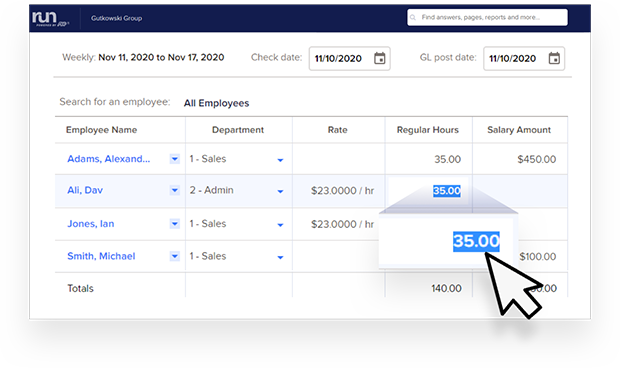Open the GL post date calendar icon
620x368 pixels.
point(554,59)
